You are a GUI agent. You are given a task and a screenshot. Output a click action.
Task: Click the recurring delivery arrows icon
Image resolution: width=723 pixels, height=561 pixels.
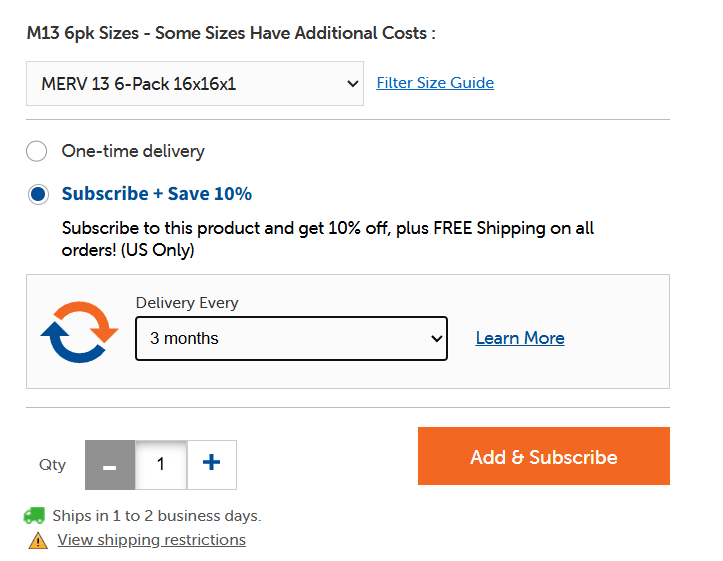tap(79, 332)
